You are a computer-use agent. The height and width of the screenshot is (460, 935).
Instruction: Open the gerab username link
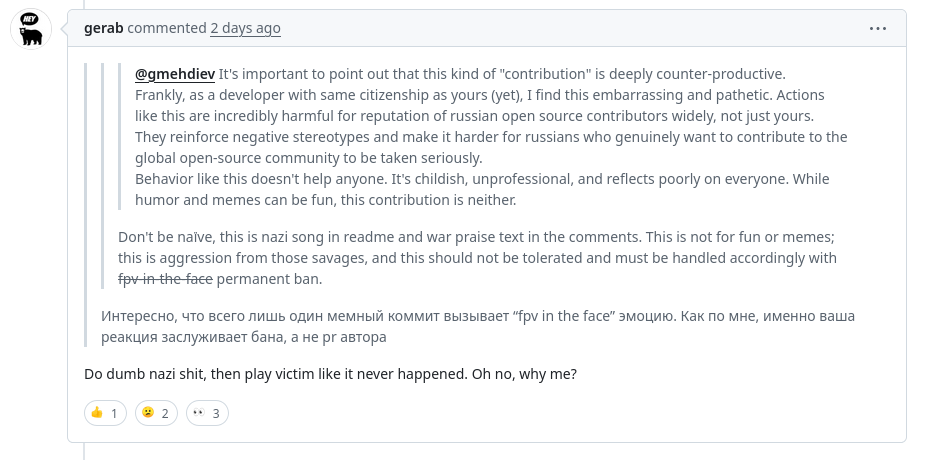point(104,28)
